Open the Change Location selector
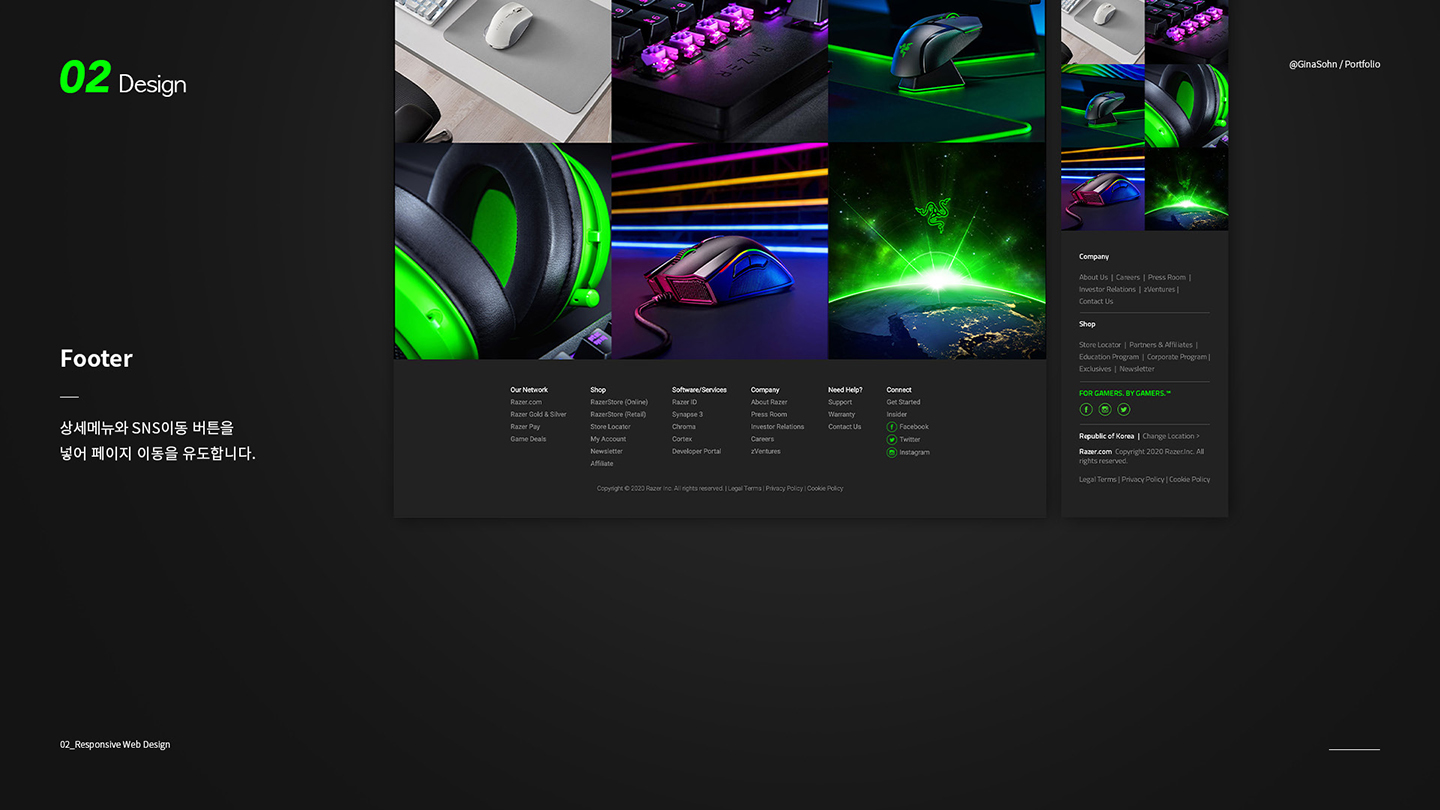Screen dimensions: 1440x810 point(1170,436)
